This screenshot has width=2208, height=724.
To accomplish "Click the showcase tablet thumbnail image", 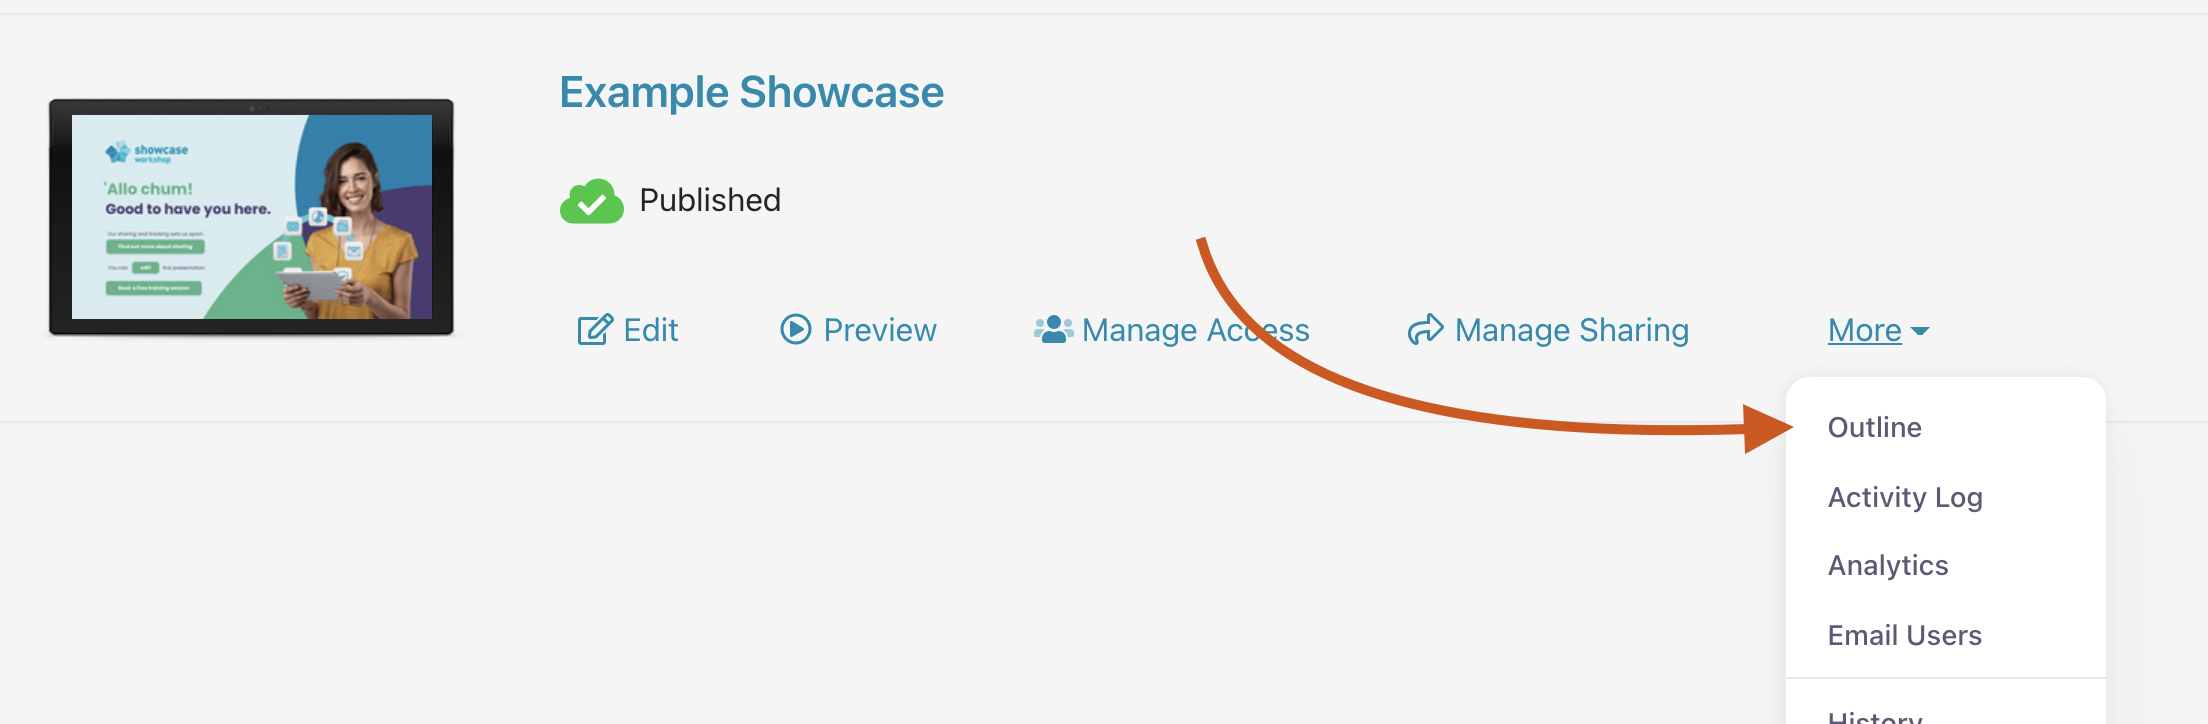I will [251, 217].
